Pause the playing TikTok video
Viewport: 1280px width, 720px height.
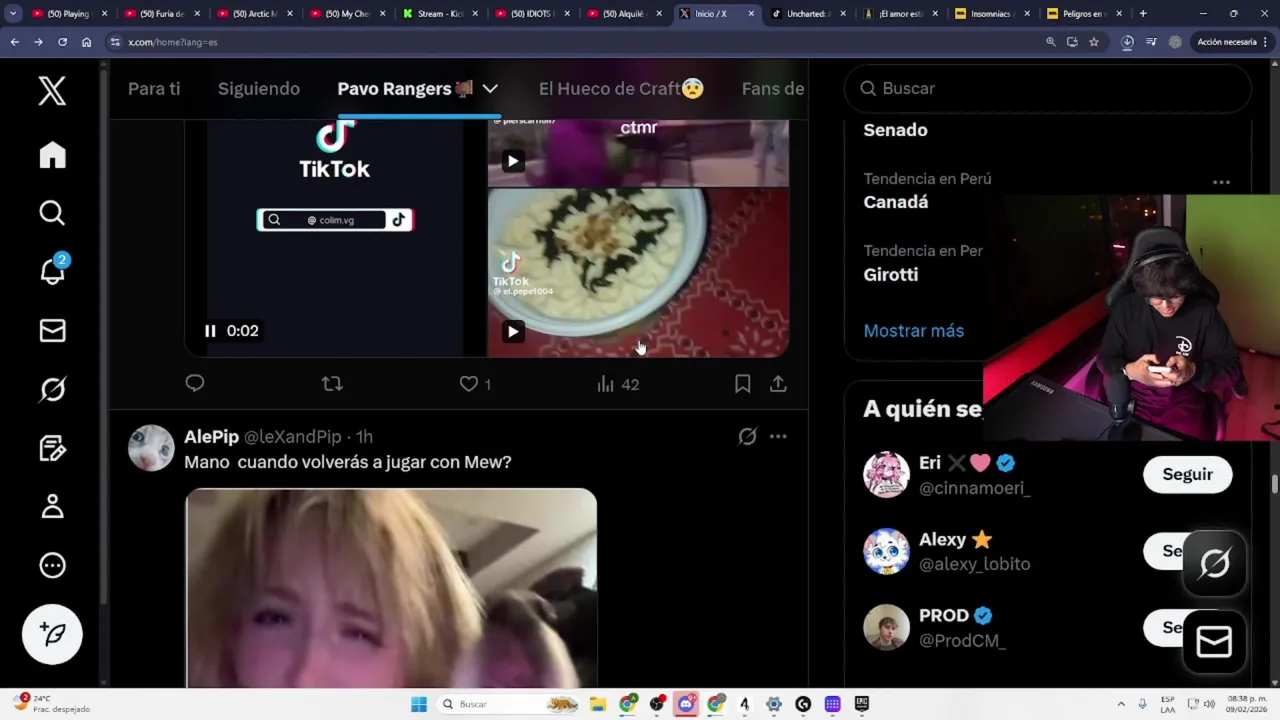click(210, 331)
